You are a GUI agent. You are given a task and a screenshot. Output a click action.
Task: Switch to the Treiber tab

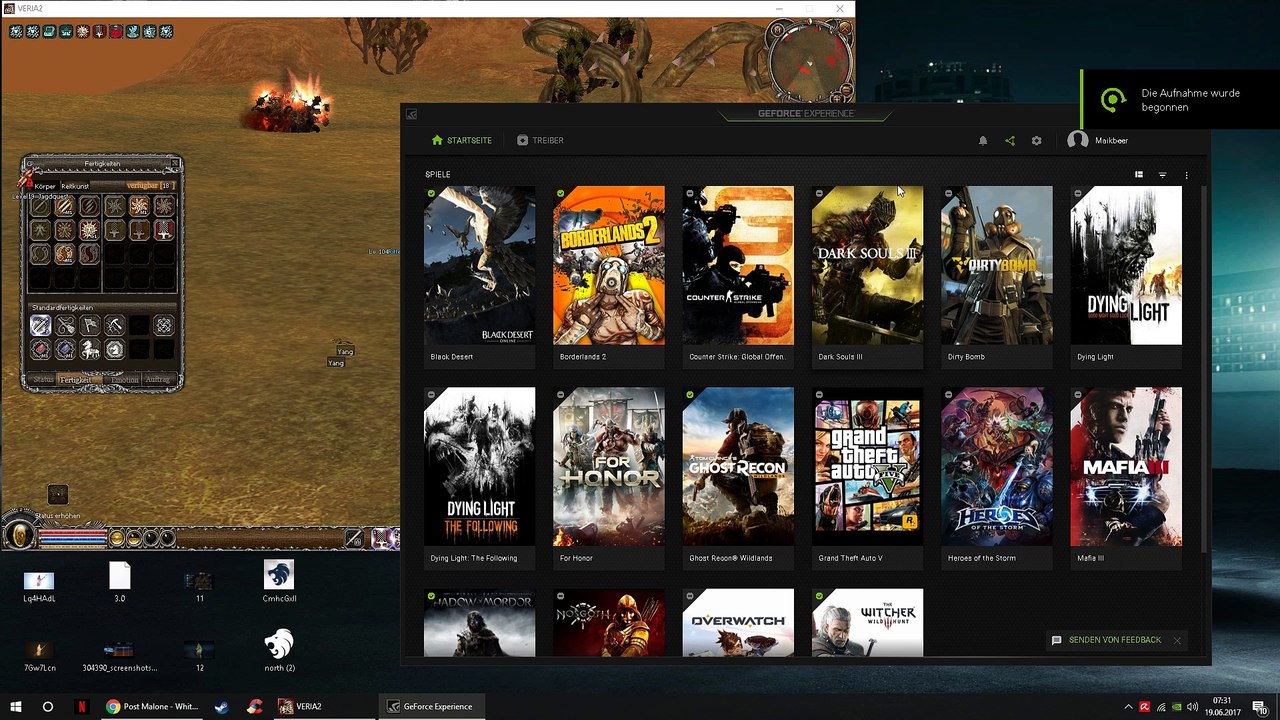point(541,141)
